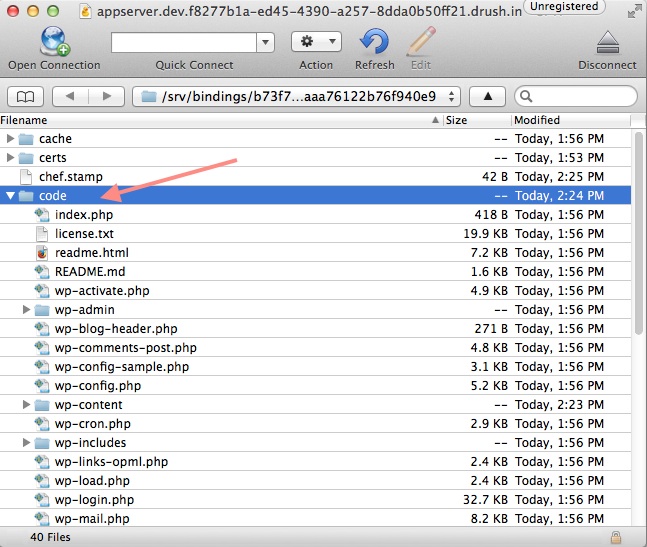Image resolution: width=647 pixels, height=547 pixels.
Task: Collapse the code folder
Action: [11, 196]
